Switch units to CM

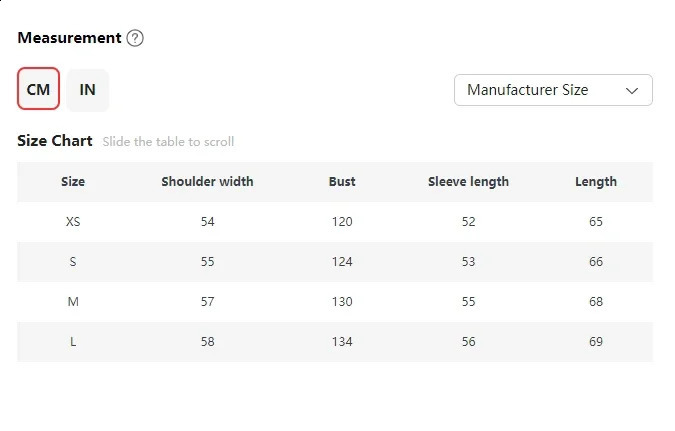[38, 90]
